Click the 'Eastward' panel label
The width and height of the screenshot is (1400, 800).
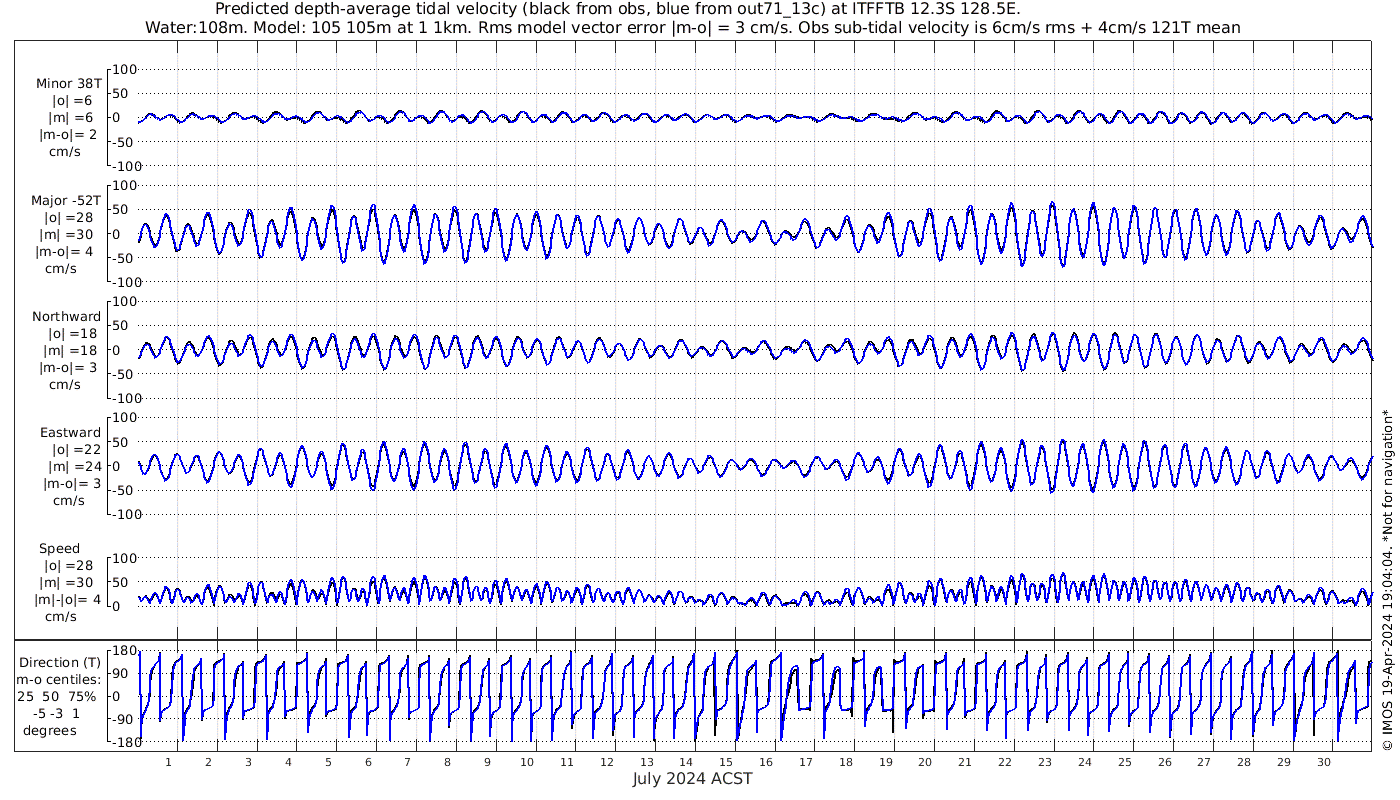tap(70, 433)
